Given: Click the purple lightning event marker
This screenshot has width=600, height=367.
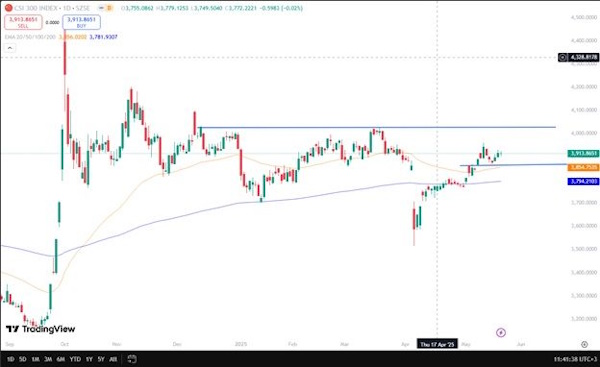Looking at the screenshot, I should [x=501, y=333].
